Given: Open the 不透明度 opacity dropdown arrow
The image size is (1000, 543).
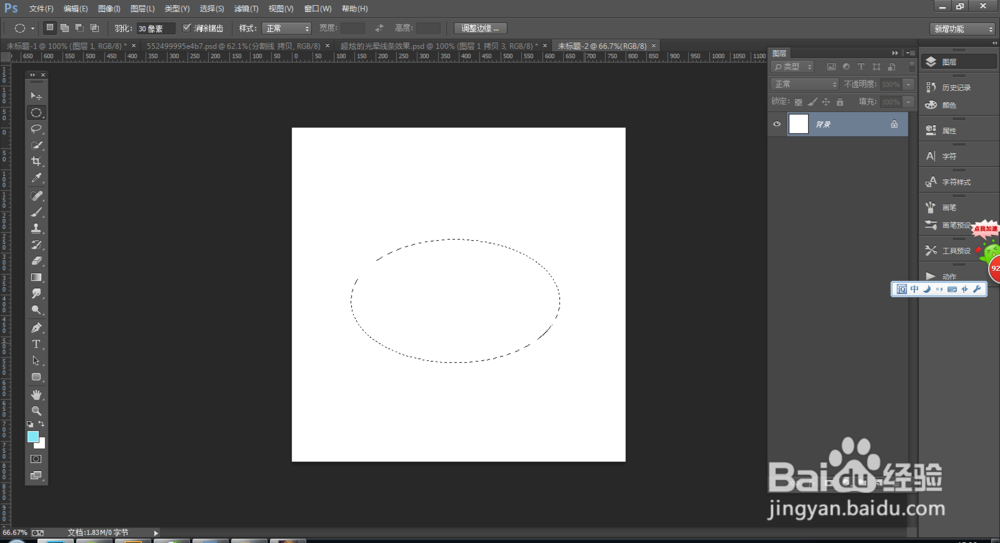Looking at the screenshot, I should (x=909, y=84).
